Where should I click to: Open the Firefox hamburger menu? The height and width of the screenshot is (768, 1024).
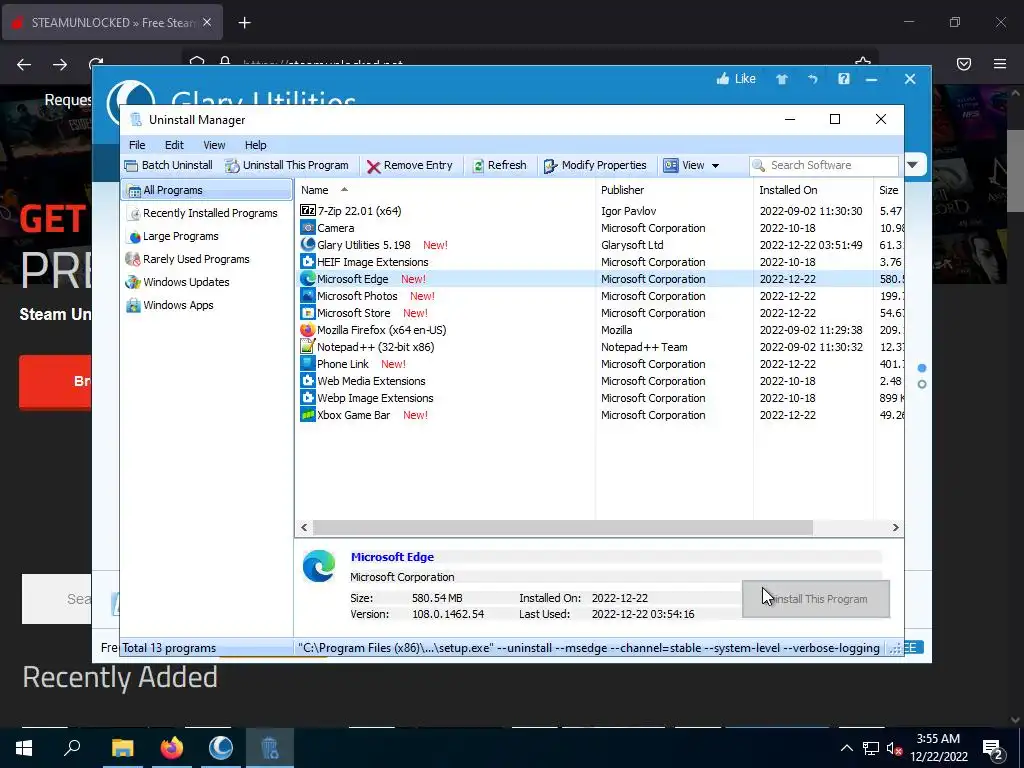1000,64
